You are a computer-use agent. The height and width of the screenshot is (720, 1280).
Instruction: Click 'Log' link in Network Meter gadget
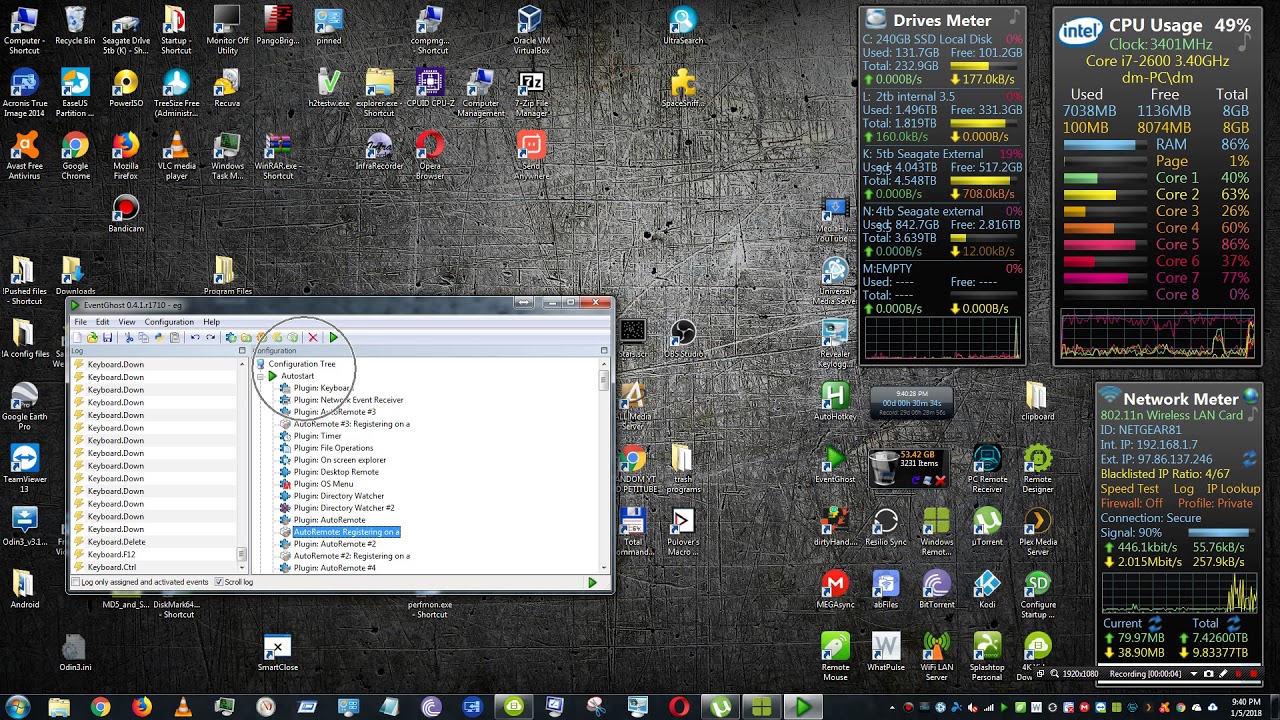tap(1184, 489)
